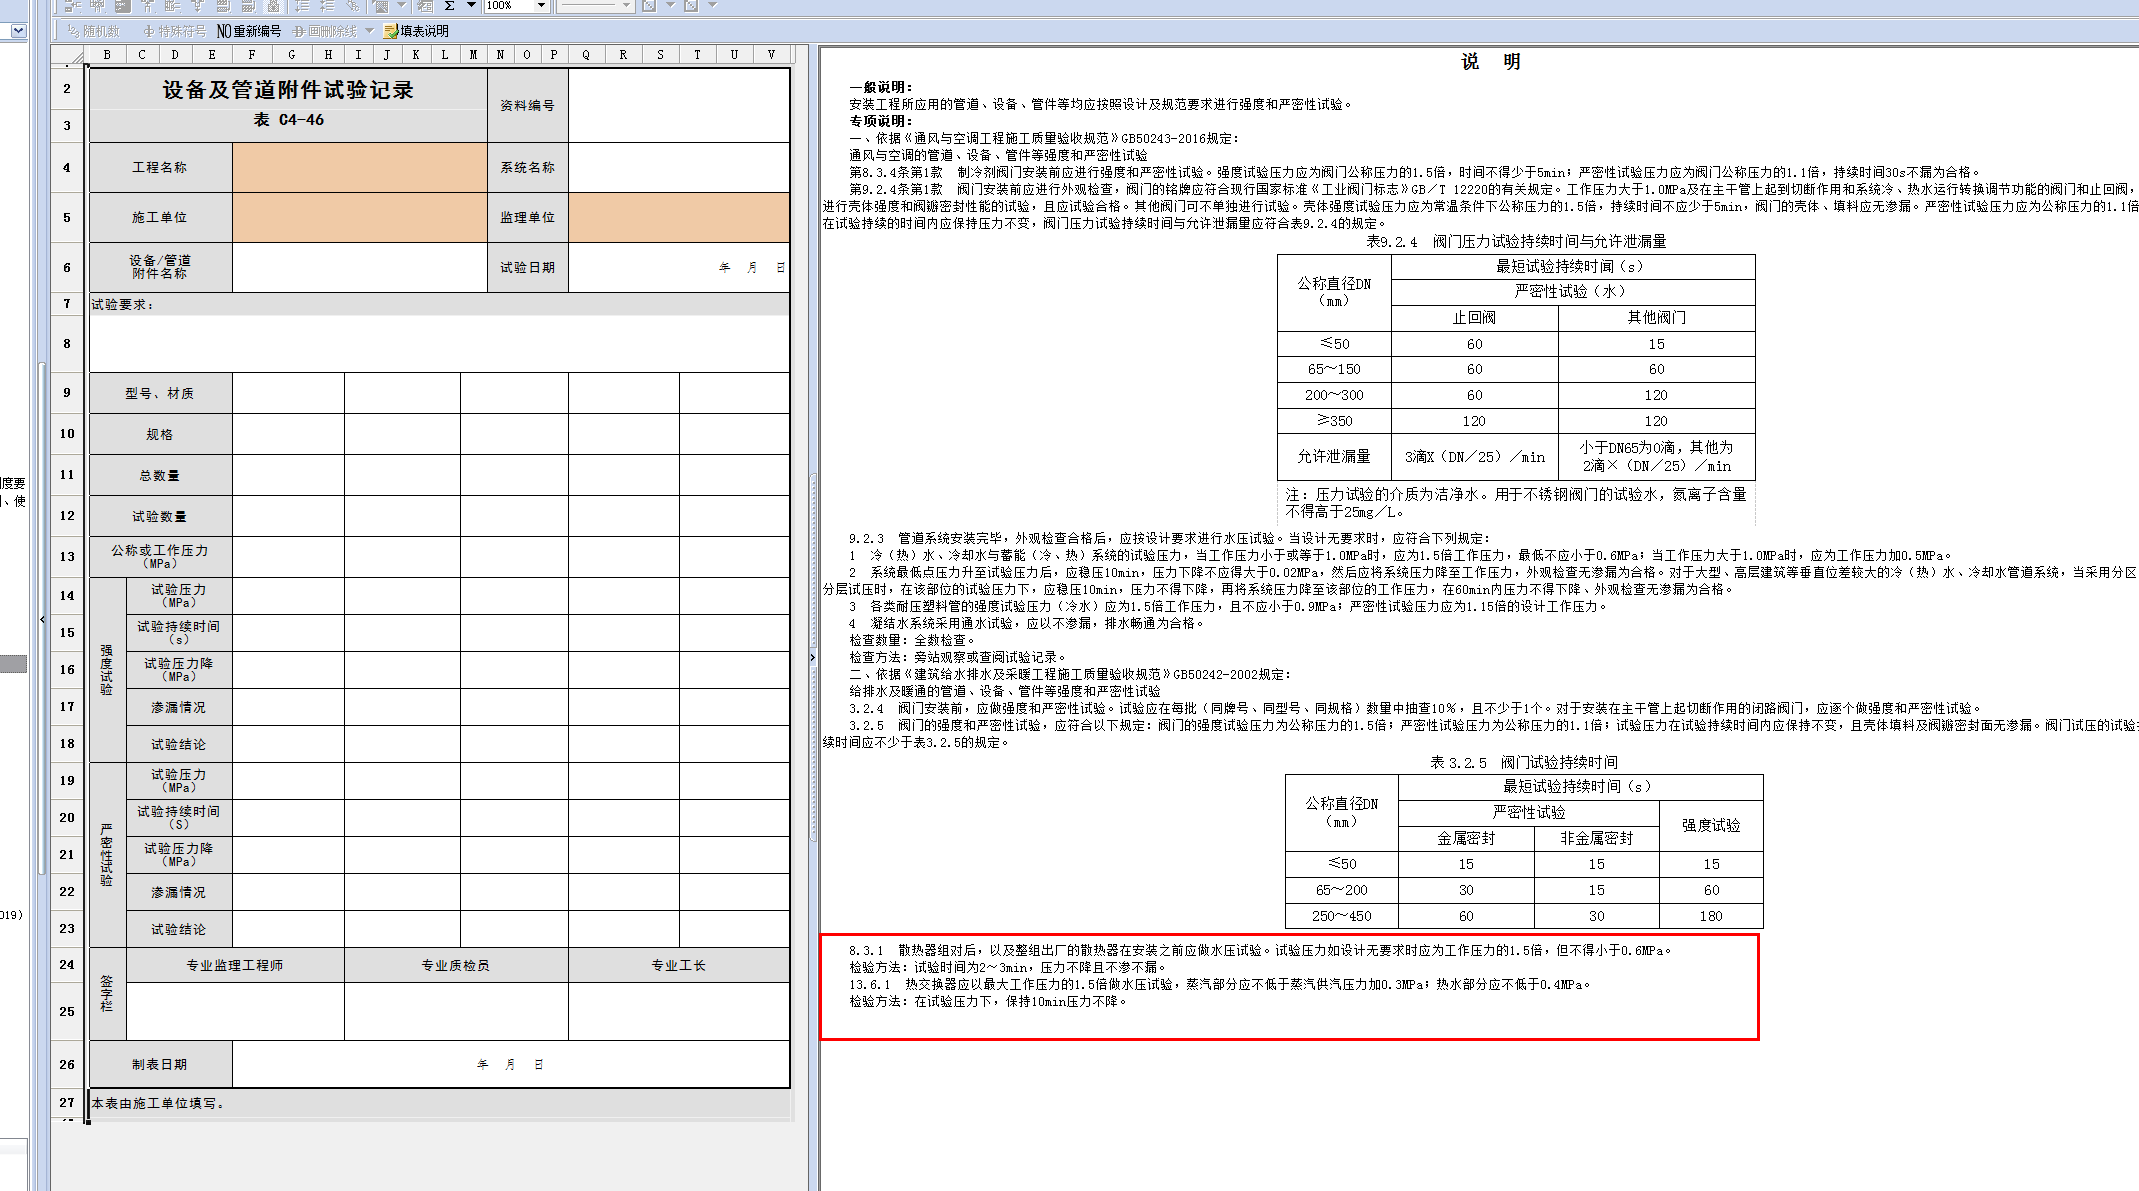This screenshot has width=2139, height=1191.
Task: Click the 试验要求 content area
Action: coord(440,343)
